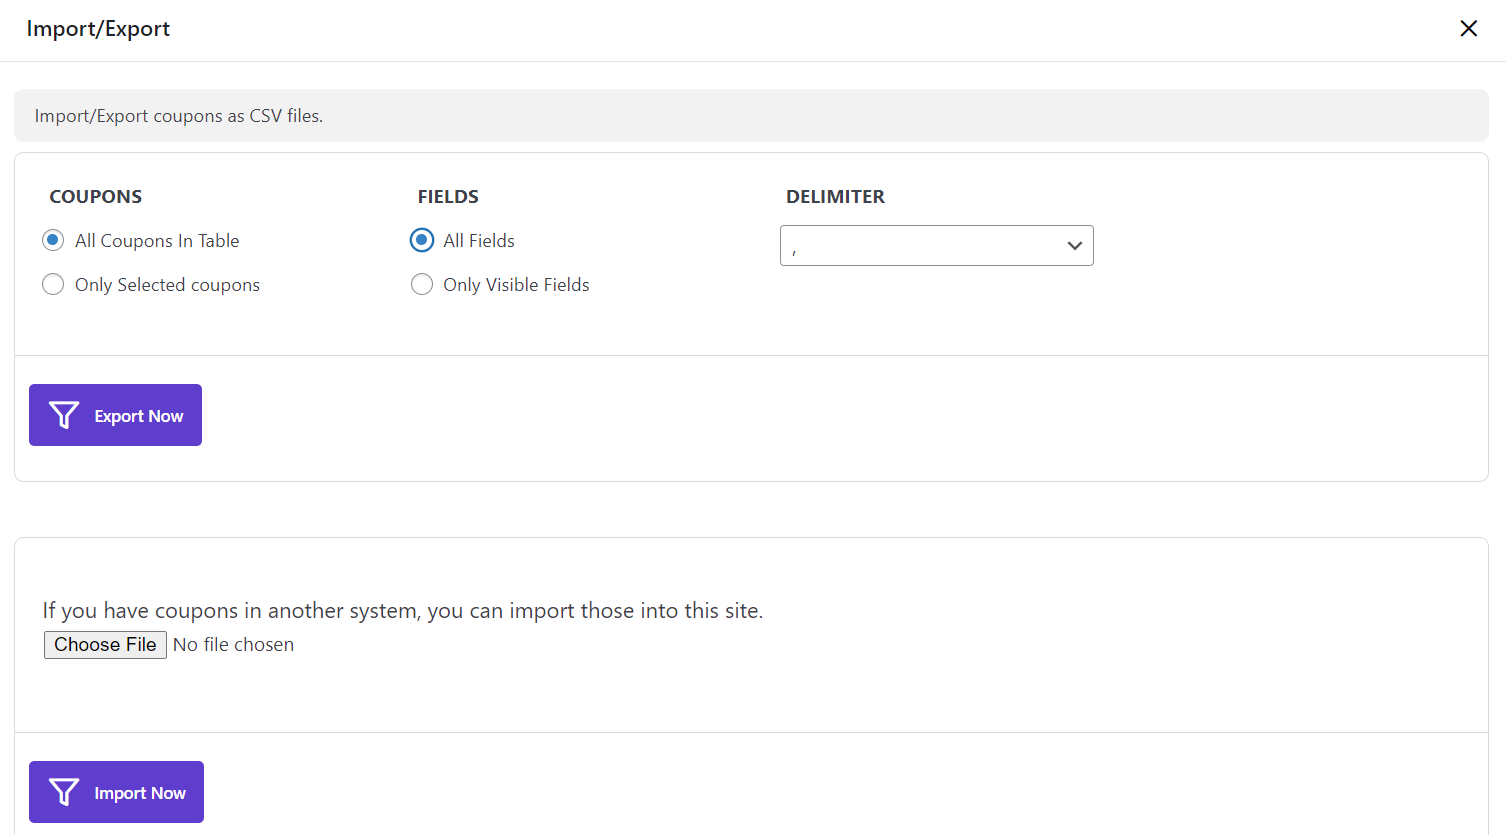Select the Only Selected coupons radio button
This screenshot has height=835, width=1506.
pos(53,285)
